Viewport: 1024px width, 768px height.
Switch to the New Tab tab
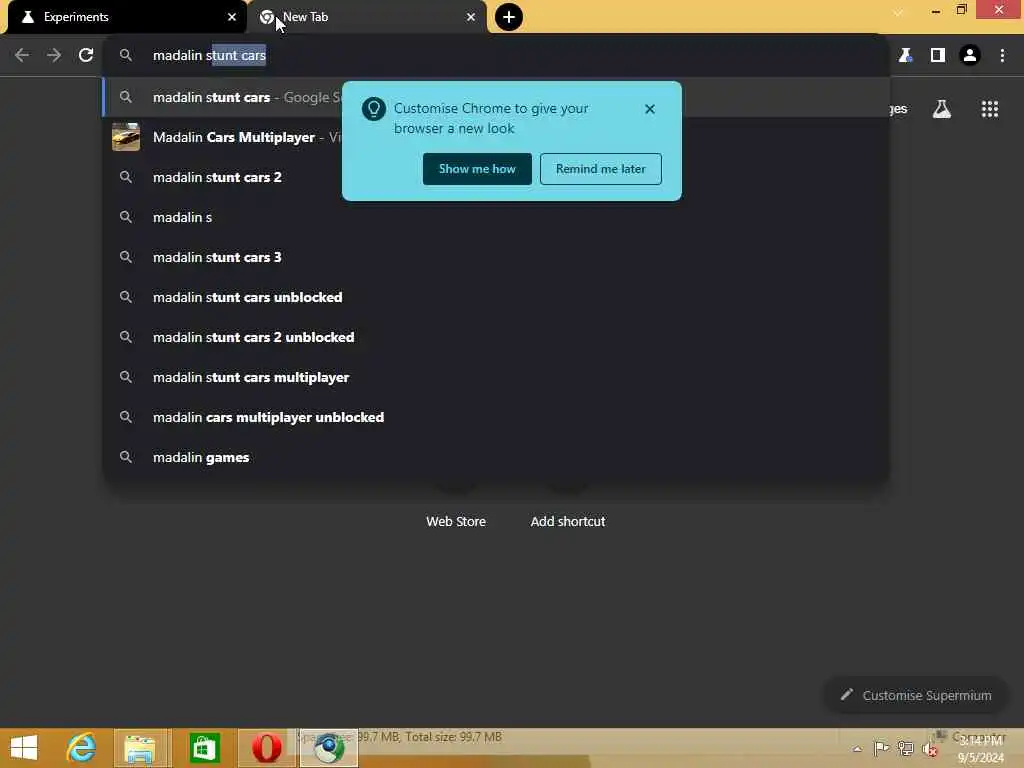point(367,17)
